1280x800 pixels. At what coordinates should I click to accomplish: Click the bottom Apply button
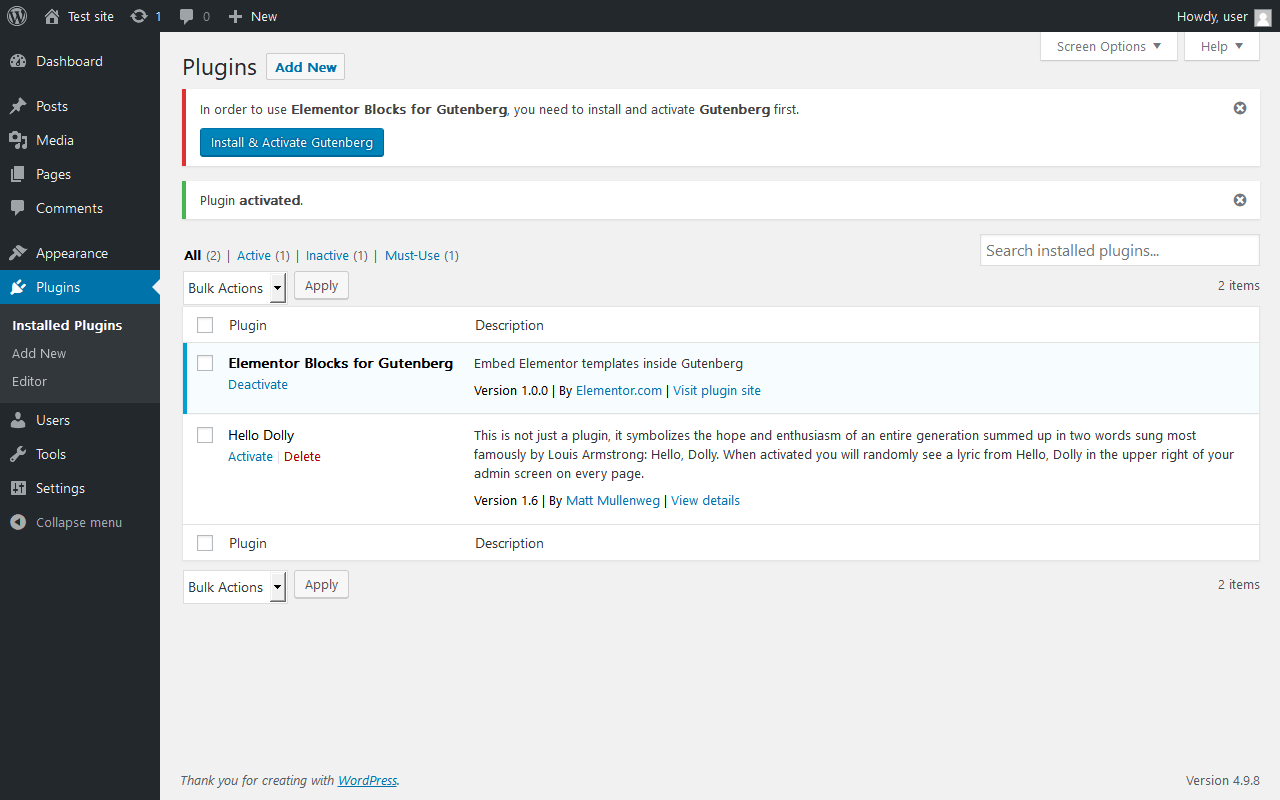tap(321, 585)
